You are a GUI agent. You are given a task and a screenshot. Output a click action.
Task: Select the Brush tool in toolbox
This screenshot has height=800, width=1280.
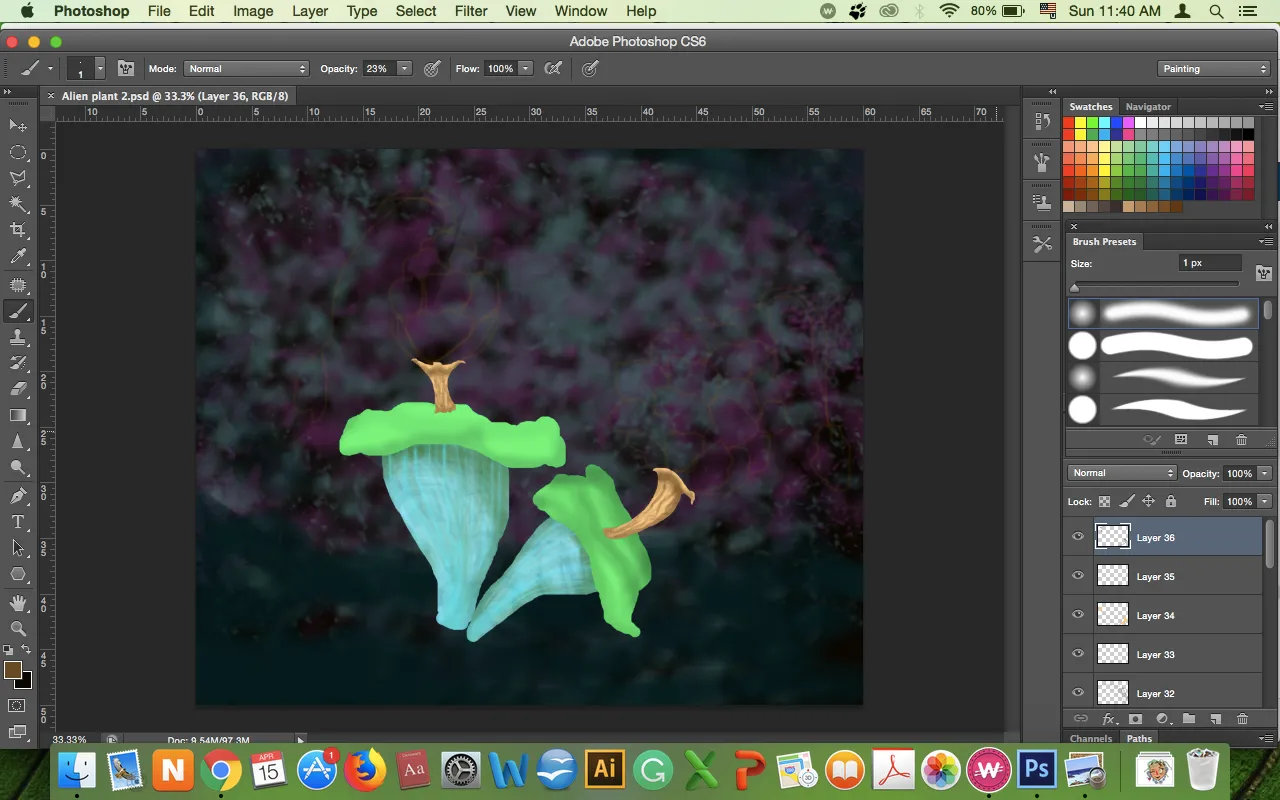[x=18, y=311]
